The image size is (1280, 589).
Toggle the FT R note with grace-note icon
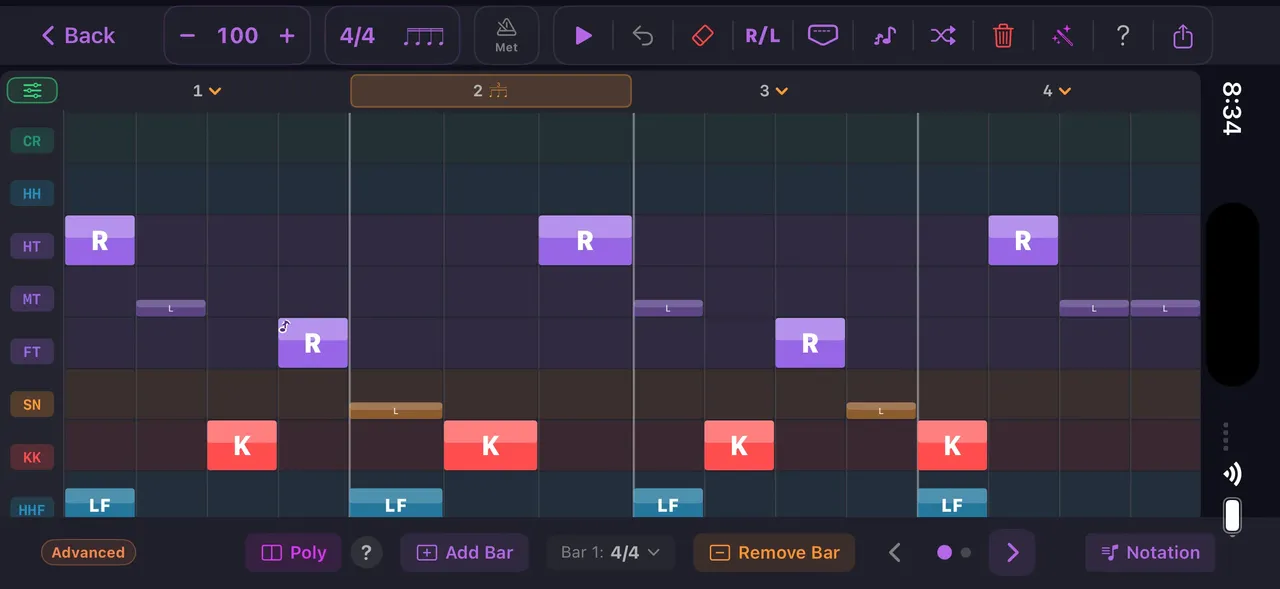pyautogui.click(x=313, y=343)
